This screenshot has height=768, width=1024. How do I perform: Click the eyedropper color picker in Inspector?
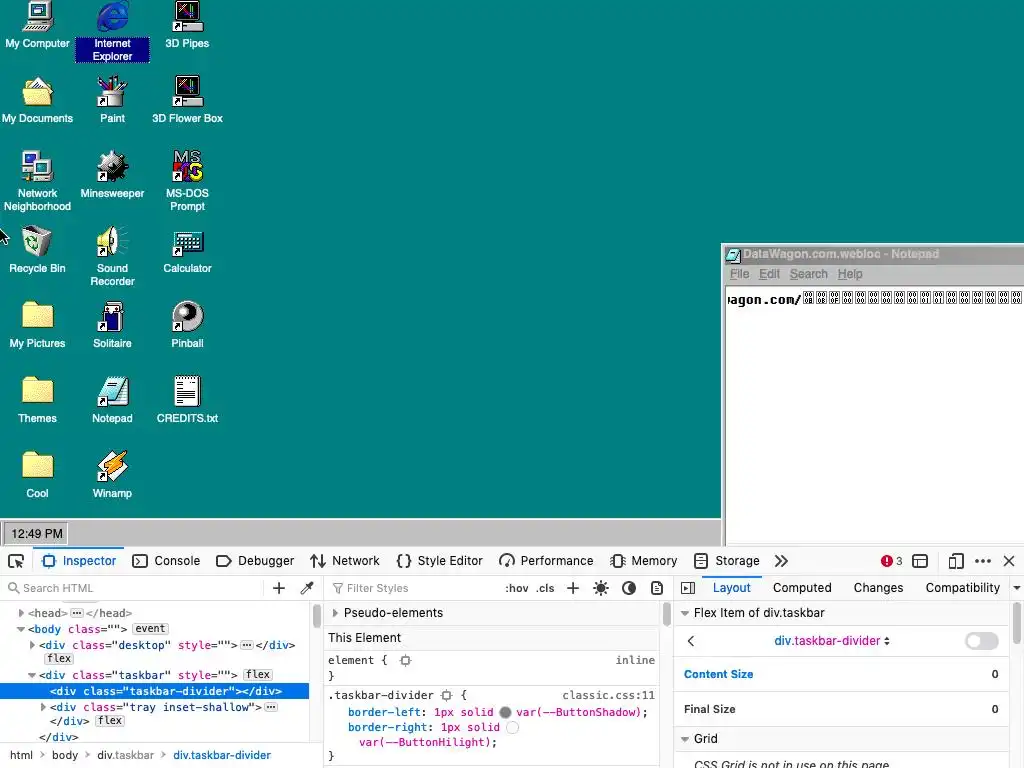click(x=307, y=588)
